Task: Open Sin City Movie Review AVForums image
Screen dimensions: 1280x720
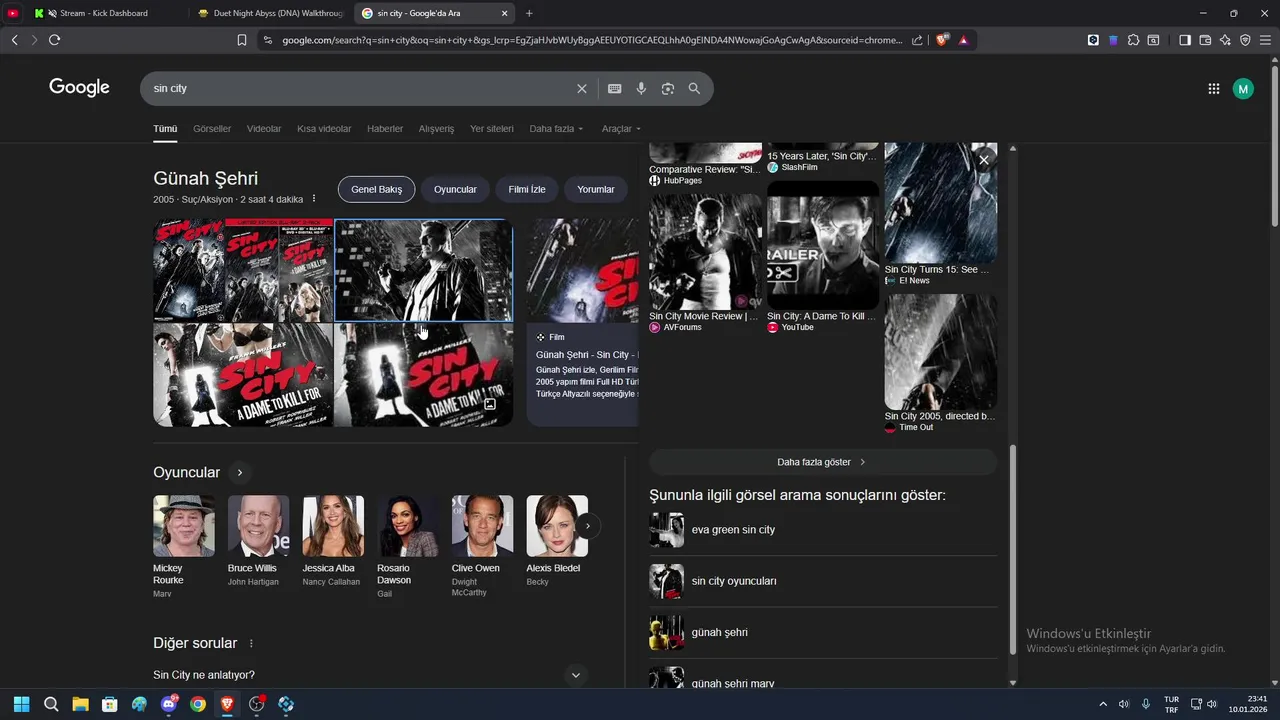Action: (x=705, y=251)
